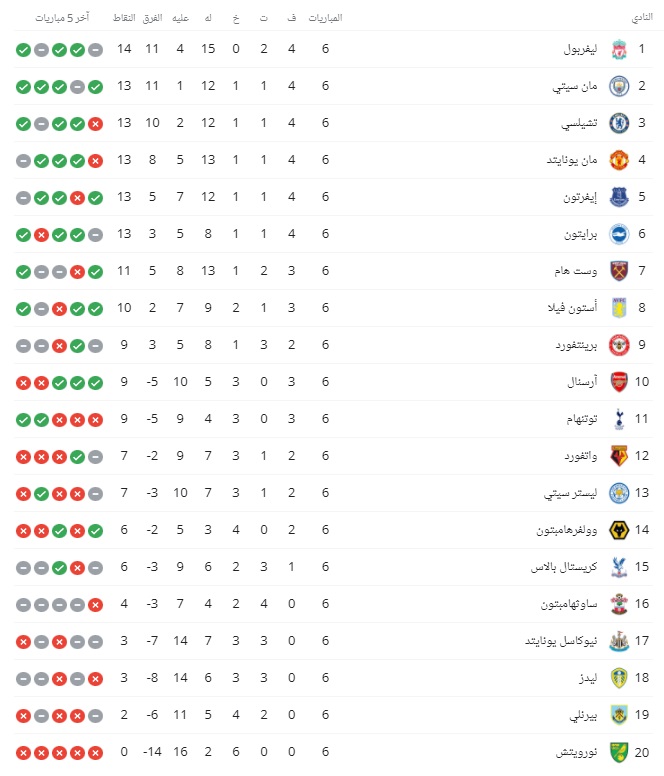Click the وست هام team name
Image resolution: width=664 pixels, height=776 pixels.
pyautogui.click(x=579, y=271)
